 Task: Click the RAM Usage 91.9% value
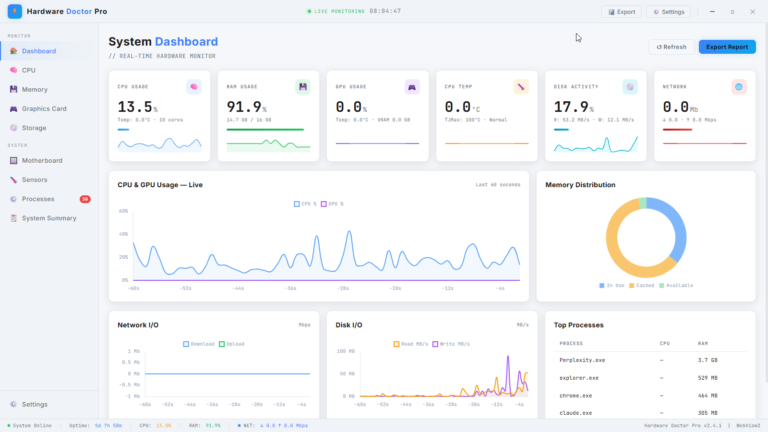[246, 107]
